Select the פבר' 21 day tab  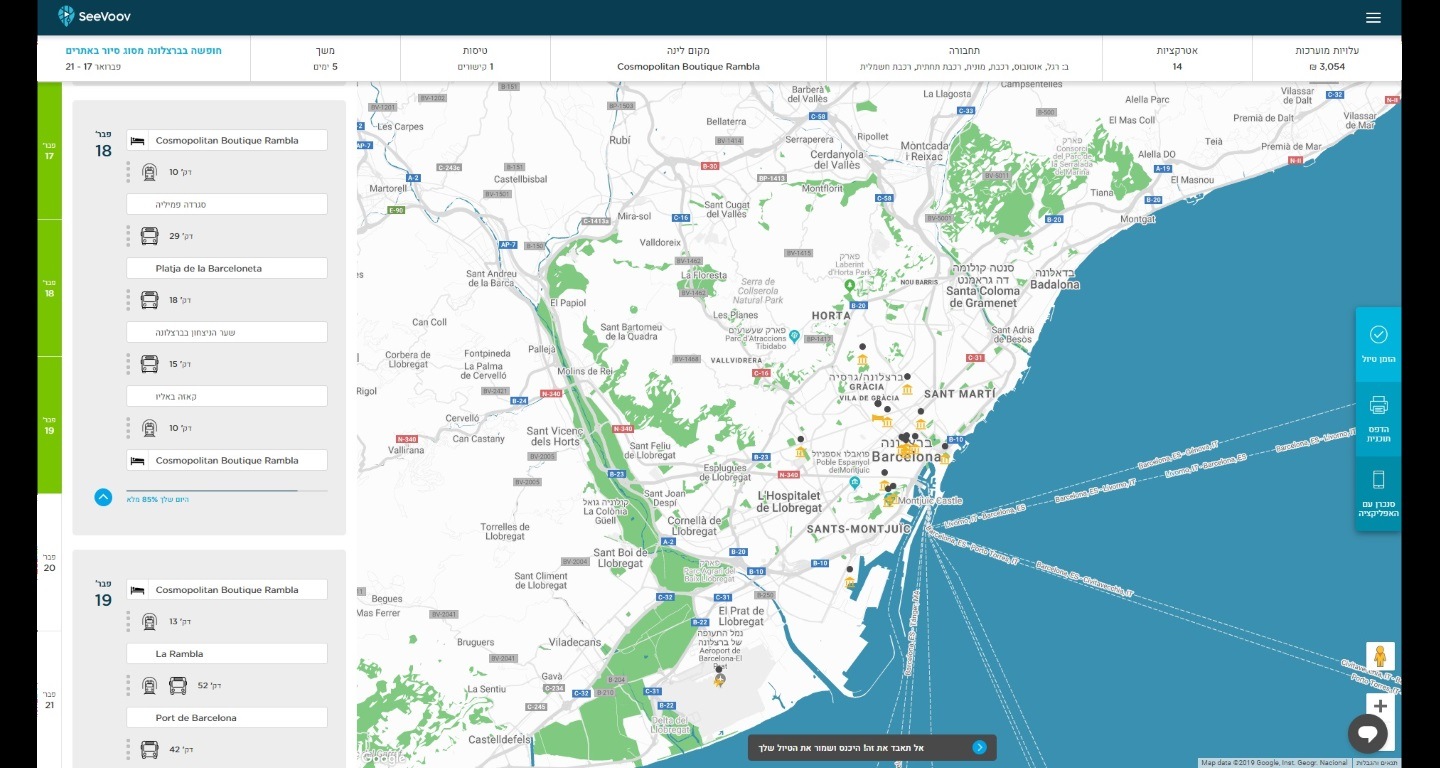[x=49, y=699]
